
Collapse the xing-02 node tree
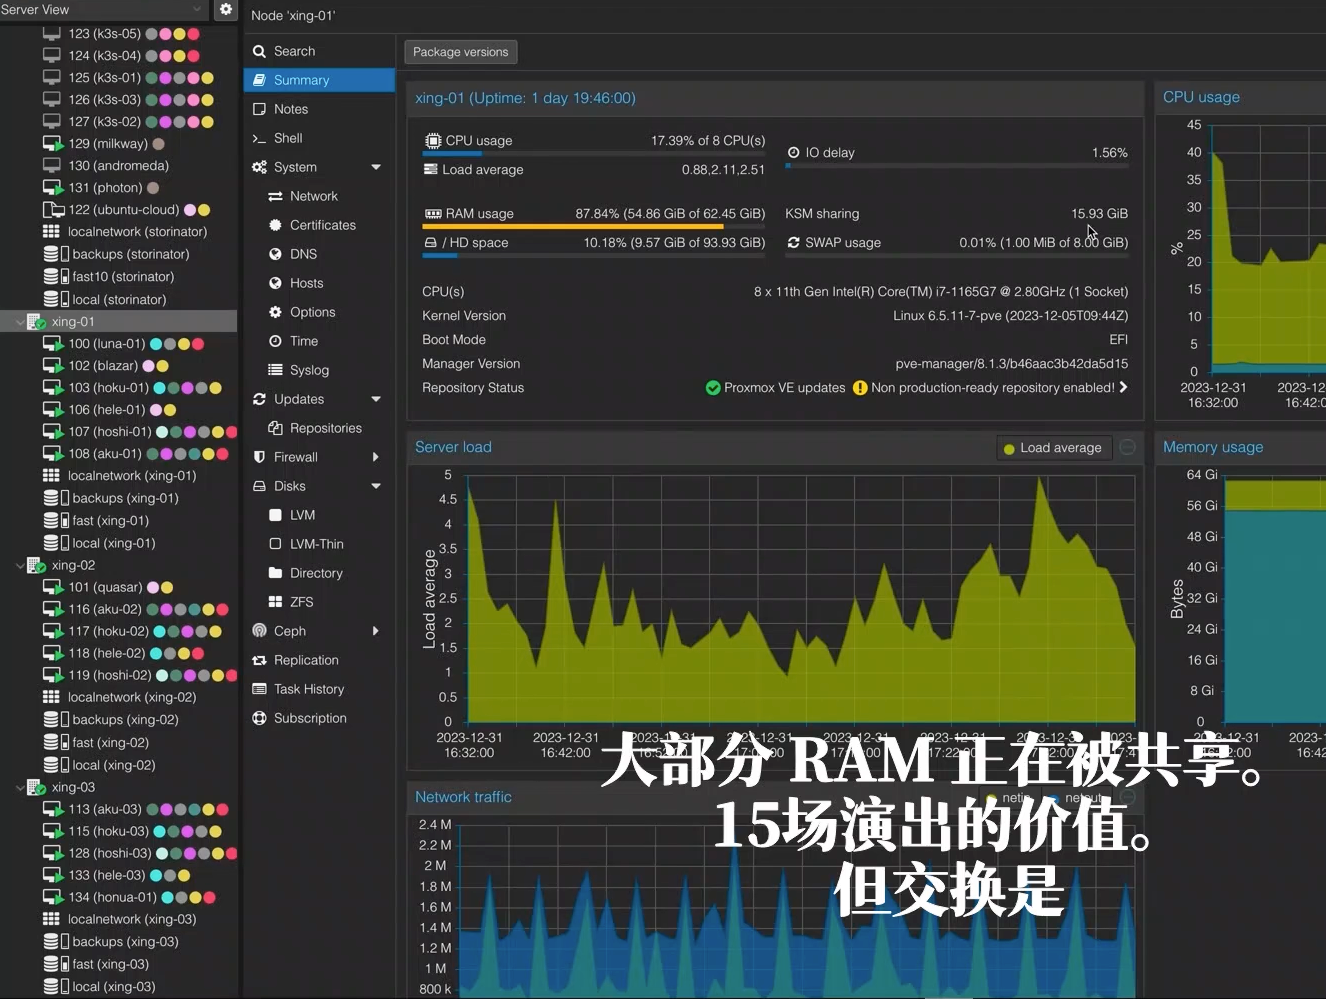pyautogui.click(x=20, y=566)
